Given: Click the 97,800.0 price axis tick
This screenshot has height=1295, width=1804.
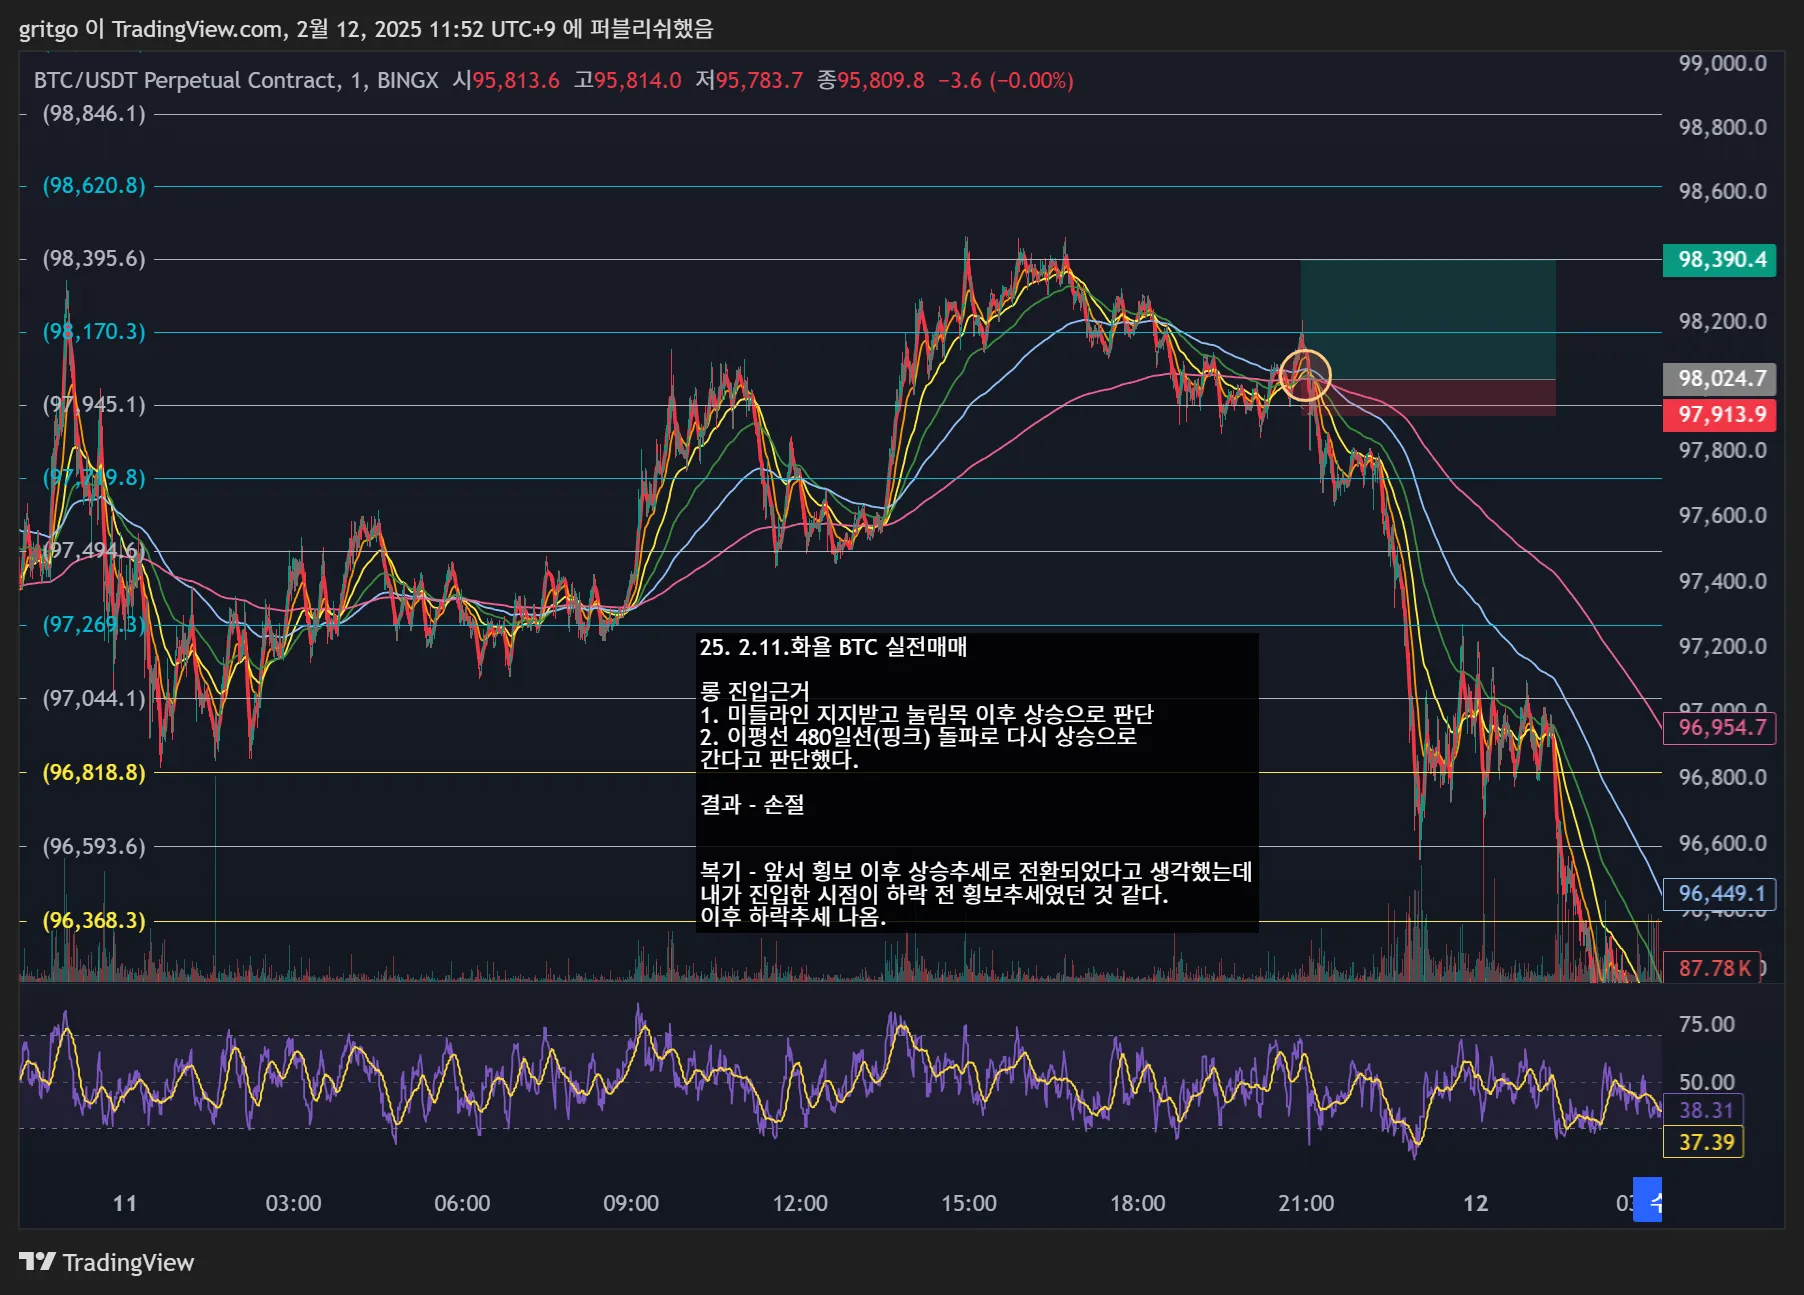Looking at the screenshot, I should pos(1722,450).
